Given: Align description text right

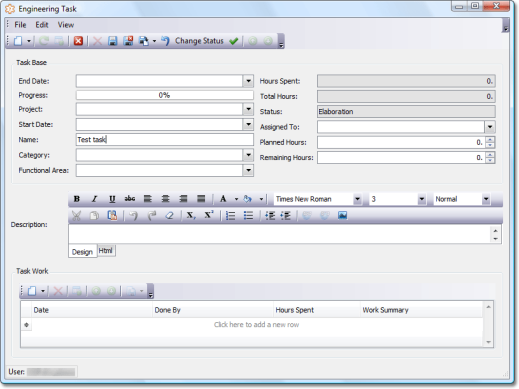Looking at the screenshot, I should tap(183, 199).
